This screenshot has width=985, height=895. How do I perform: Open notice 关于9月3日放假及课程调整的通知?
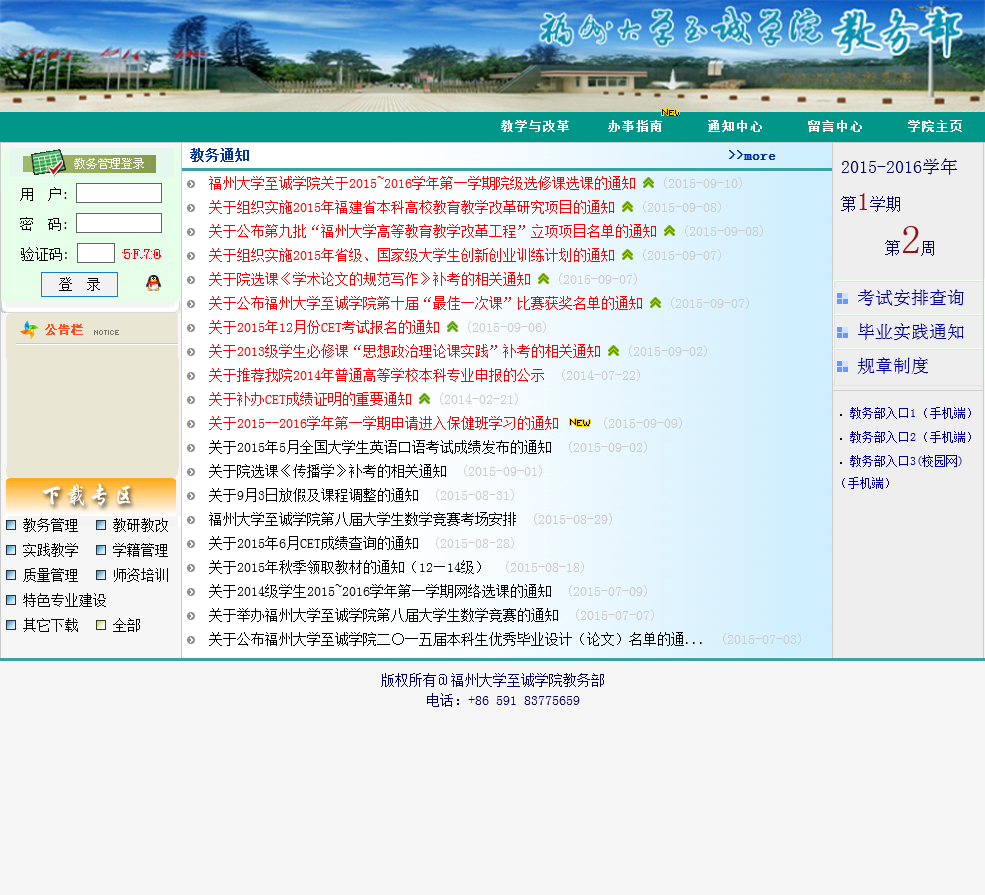tap(313, 496)
